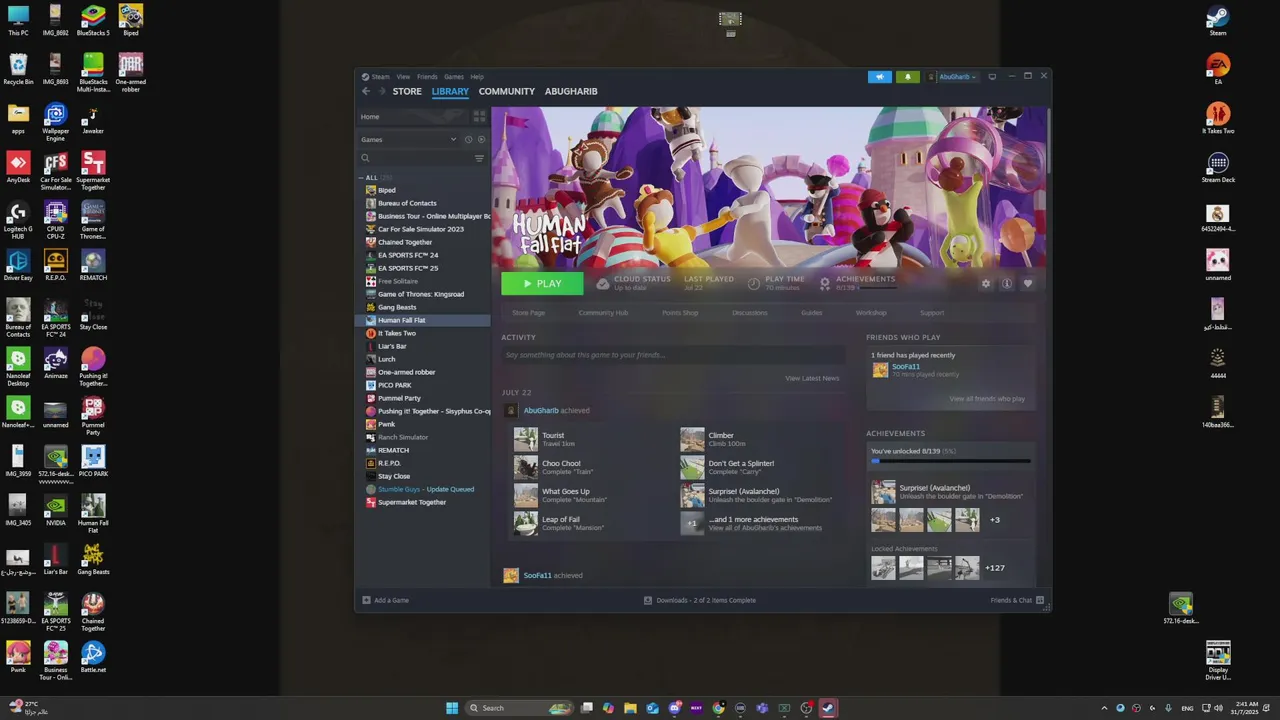
Task: Open Steam from the taskbar
Action: click(828, 708)
